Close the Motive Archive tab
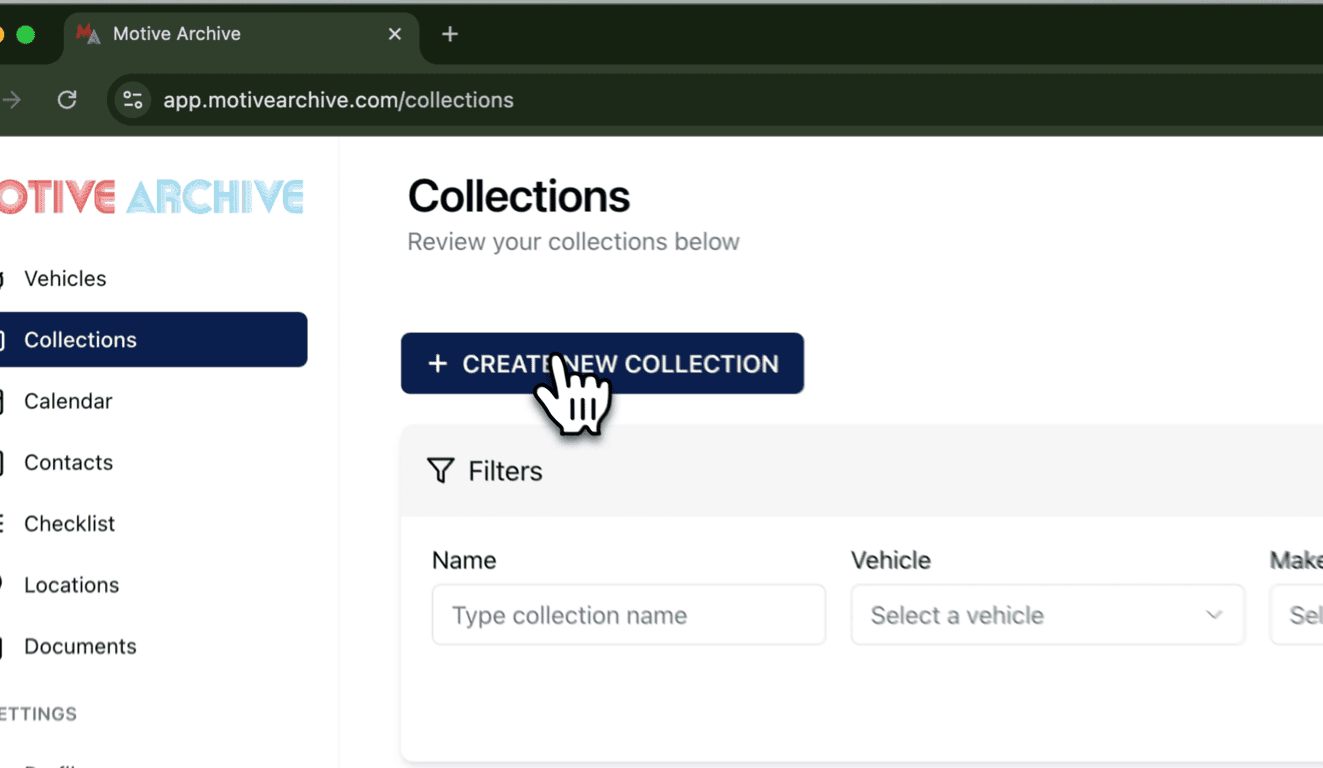The width and height of the screenshot is (1323, 768). (x=395, y=34)
